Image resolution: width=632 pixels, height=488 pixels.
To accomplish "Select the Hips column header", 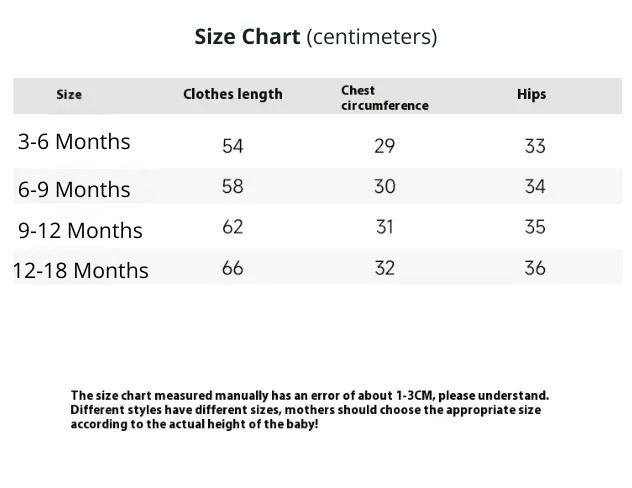I will point(531,95).
